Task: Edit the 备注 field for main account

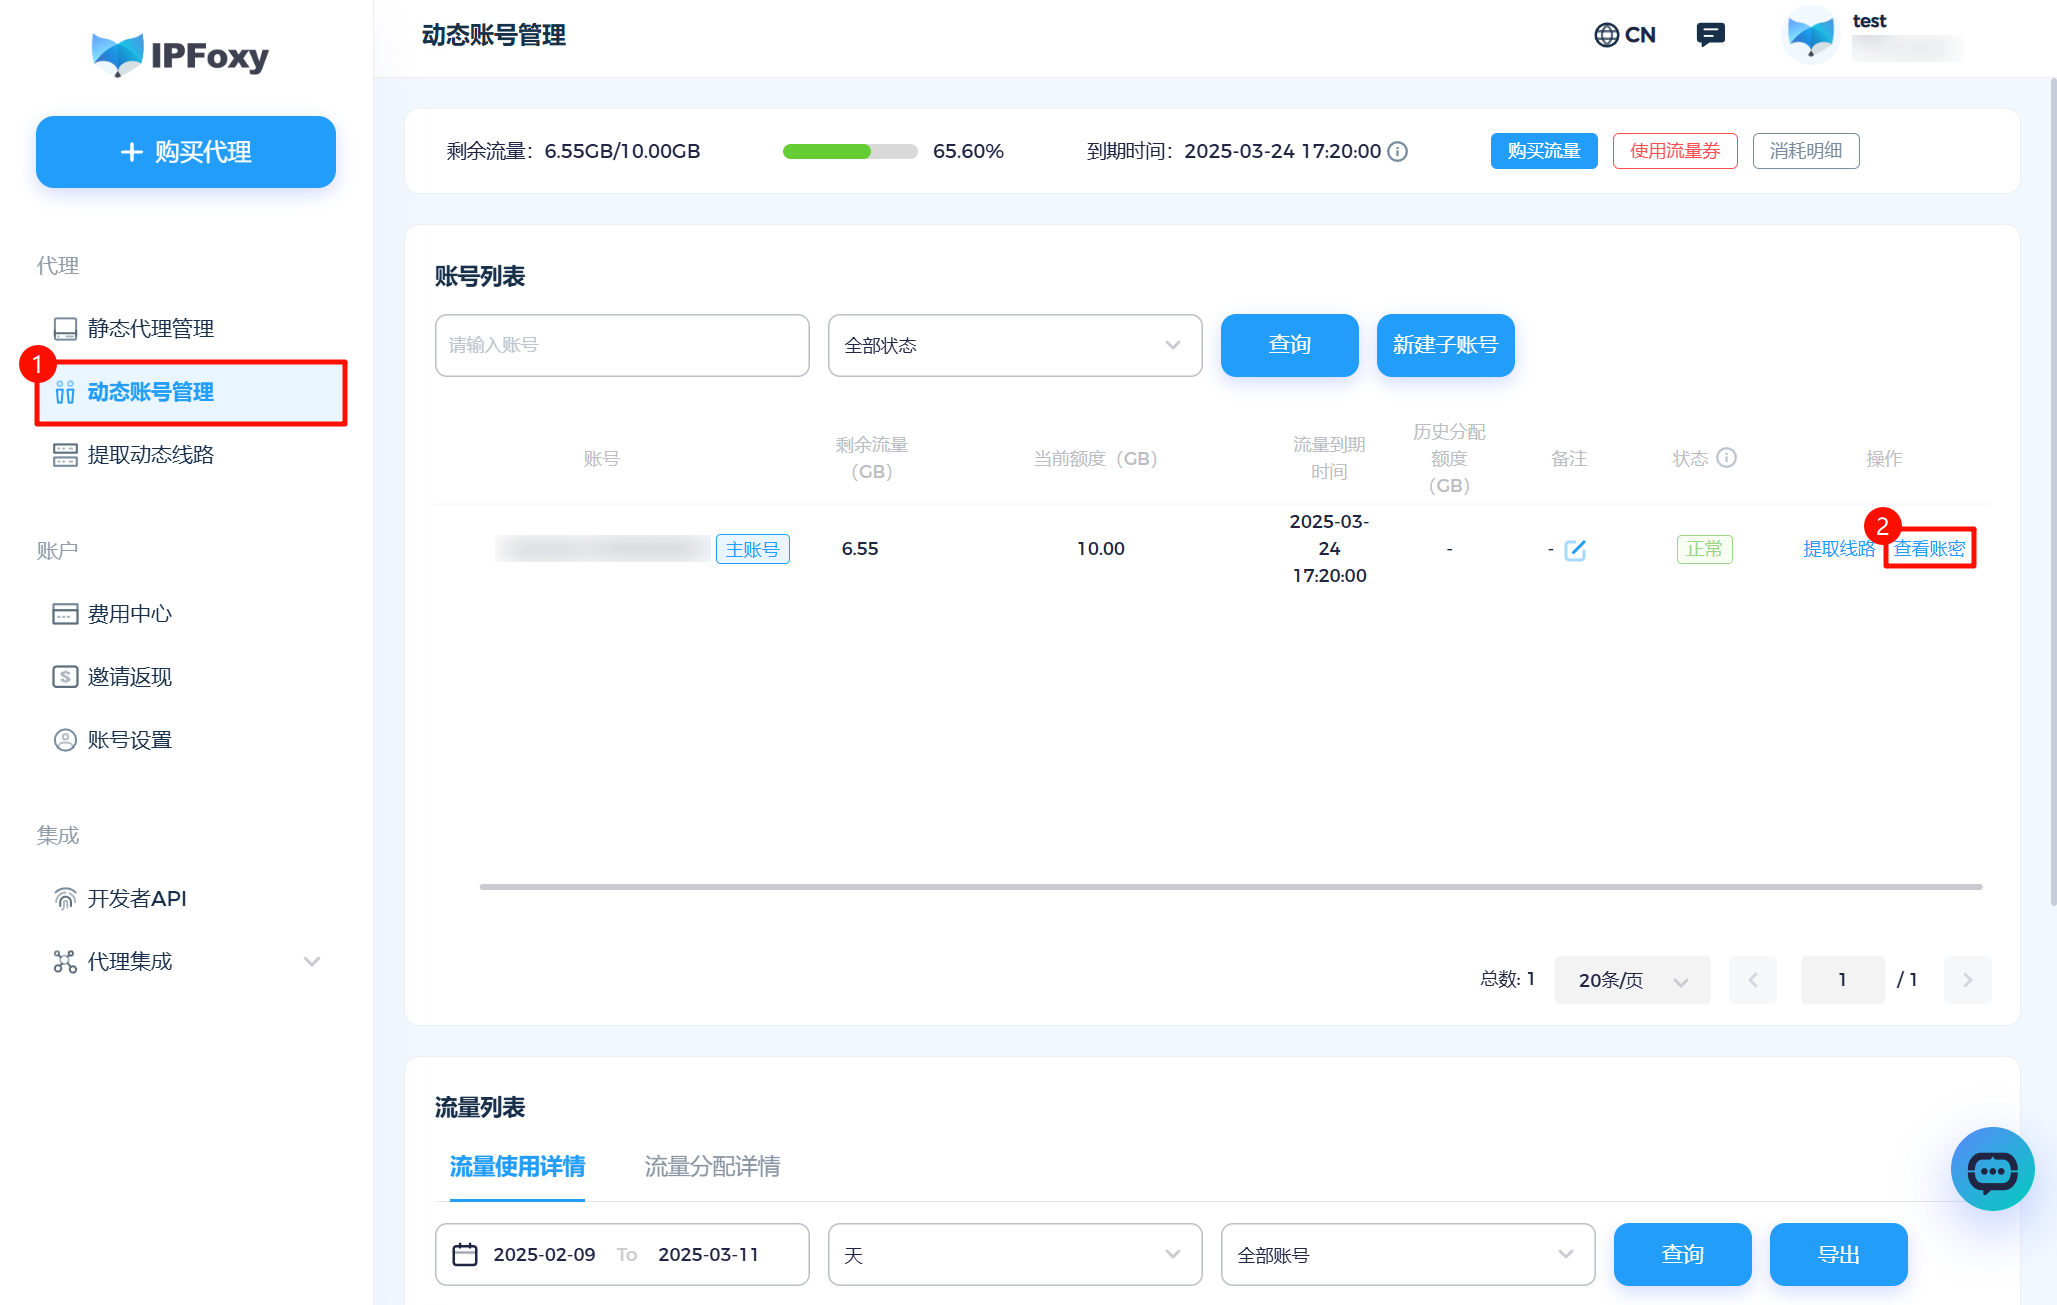Action: pyautogui.click(x=1574, y=549)
